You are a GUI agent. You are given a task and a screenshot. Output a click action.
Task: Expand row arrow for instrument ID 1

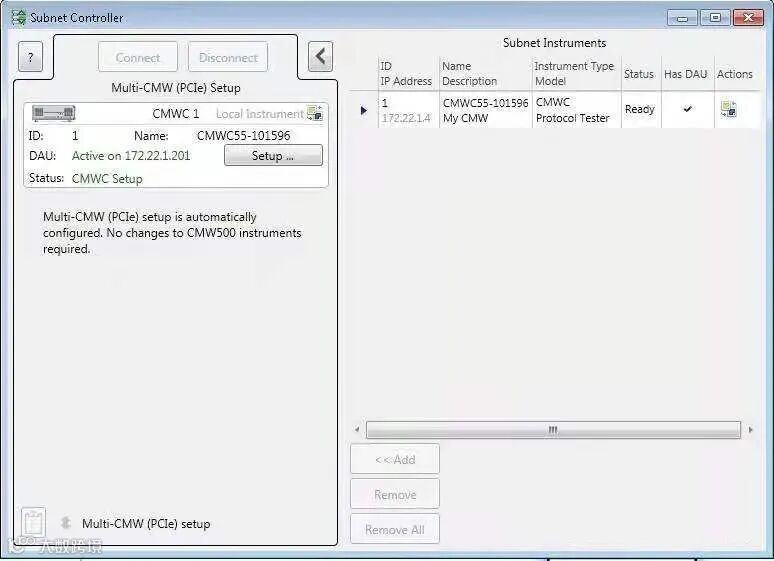click(364, 110)
